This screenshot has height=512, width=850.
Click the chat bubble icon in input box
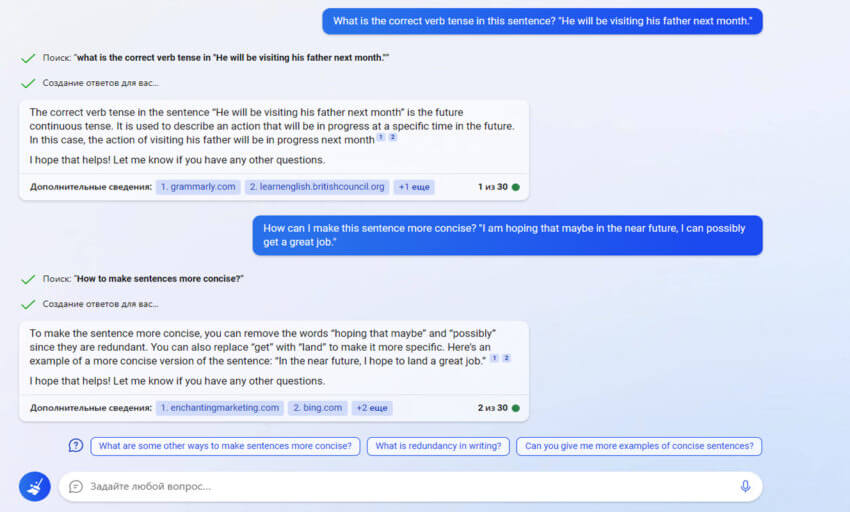76,486
